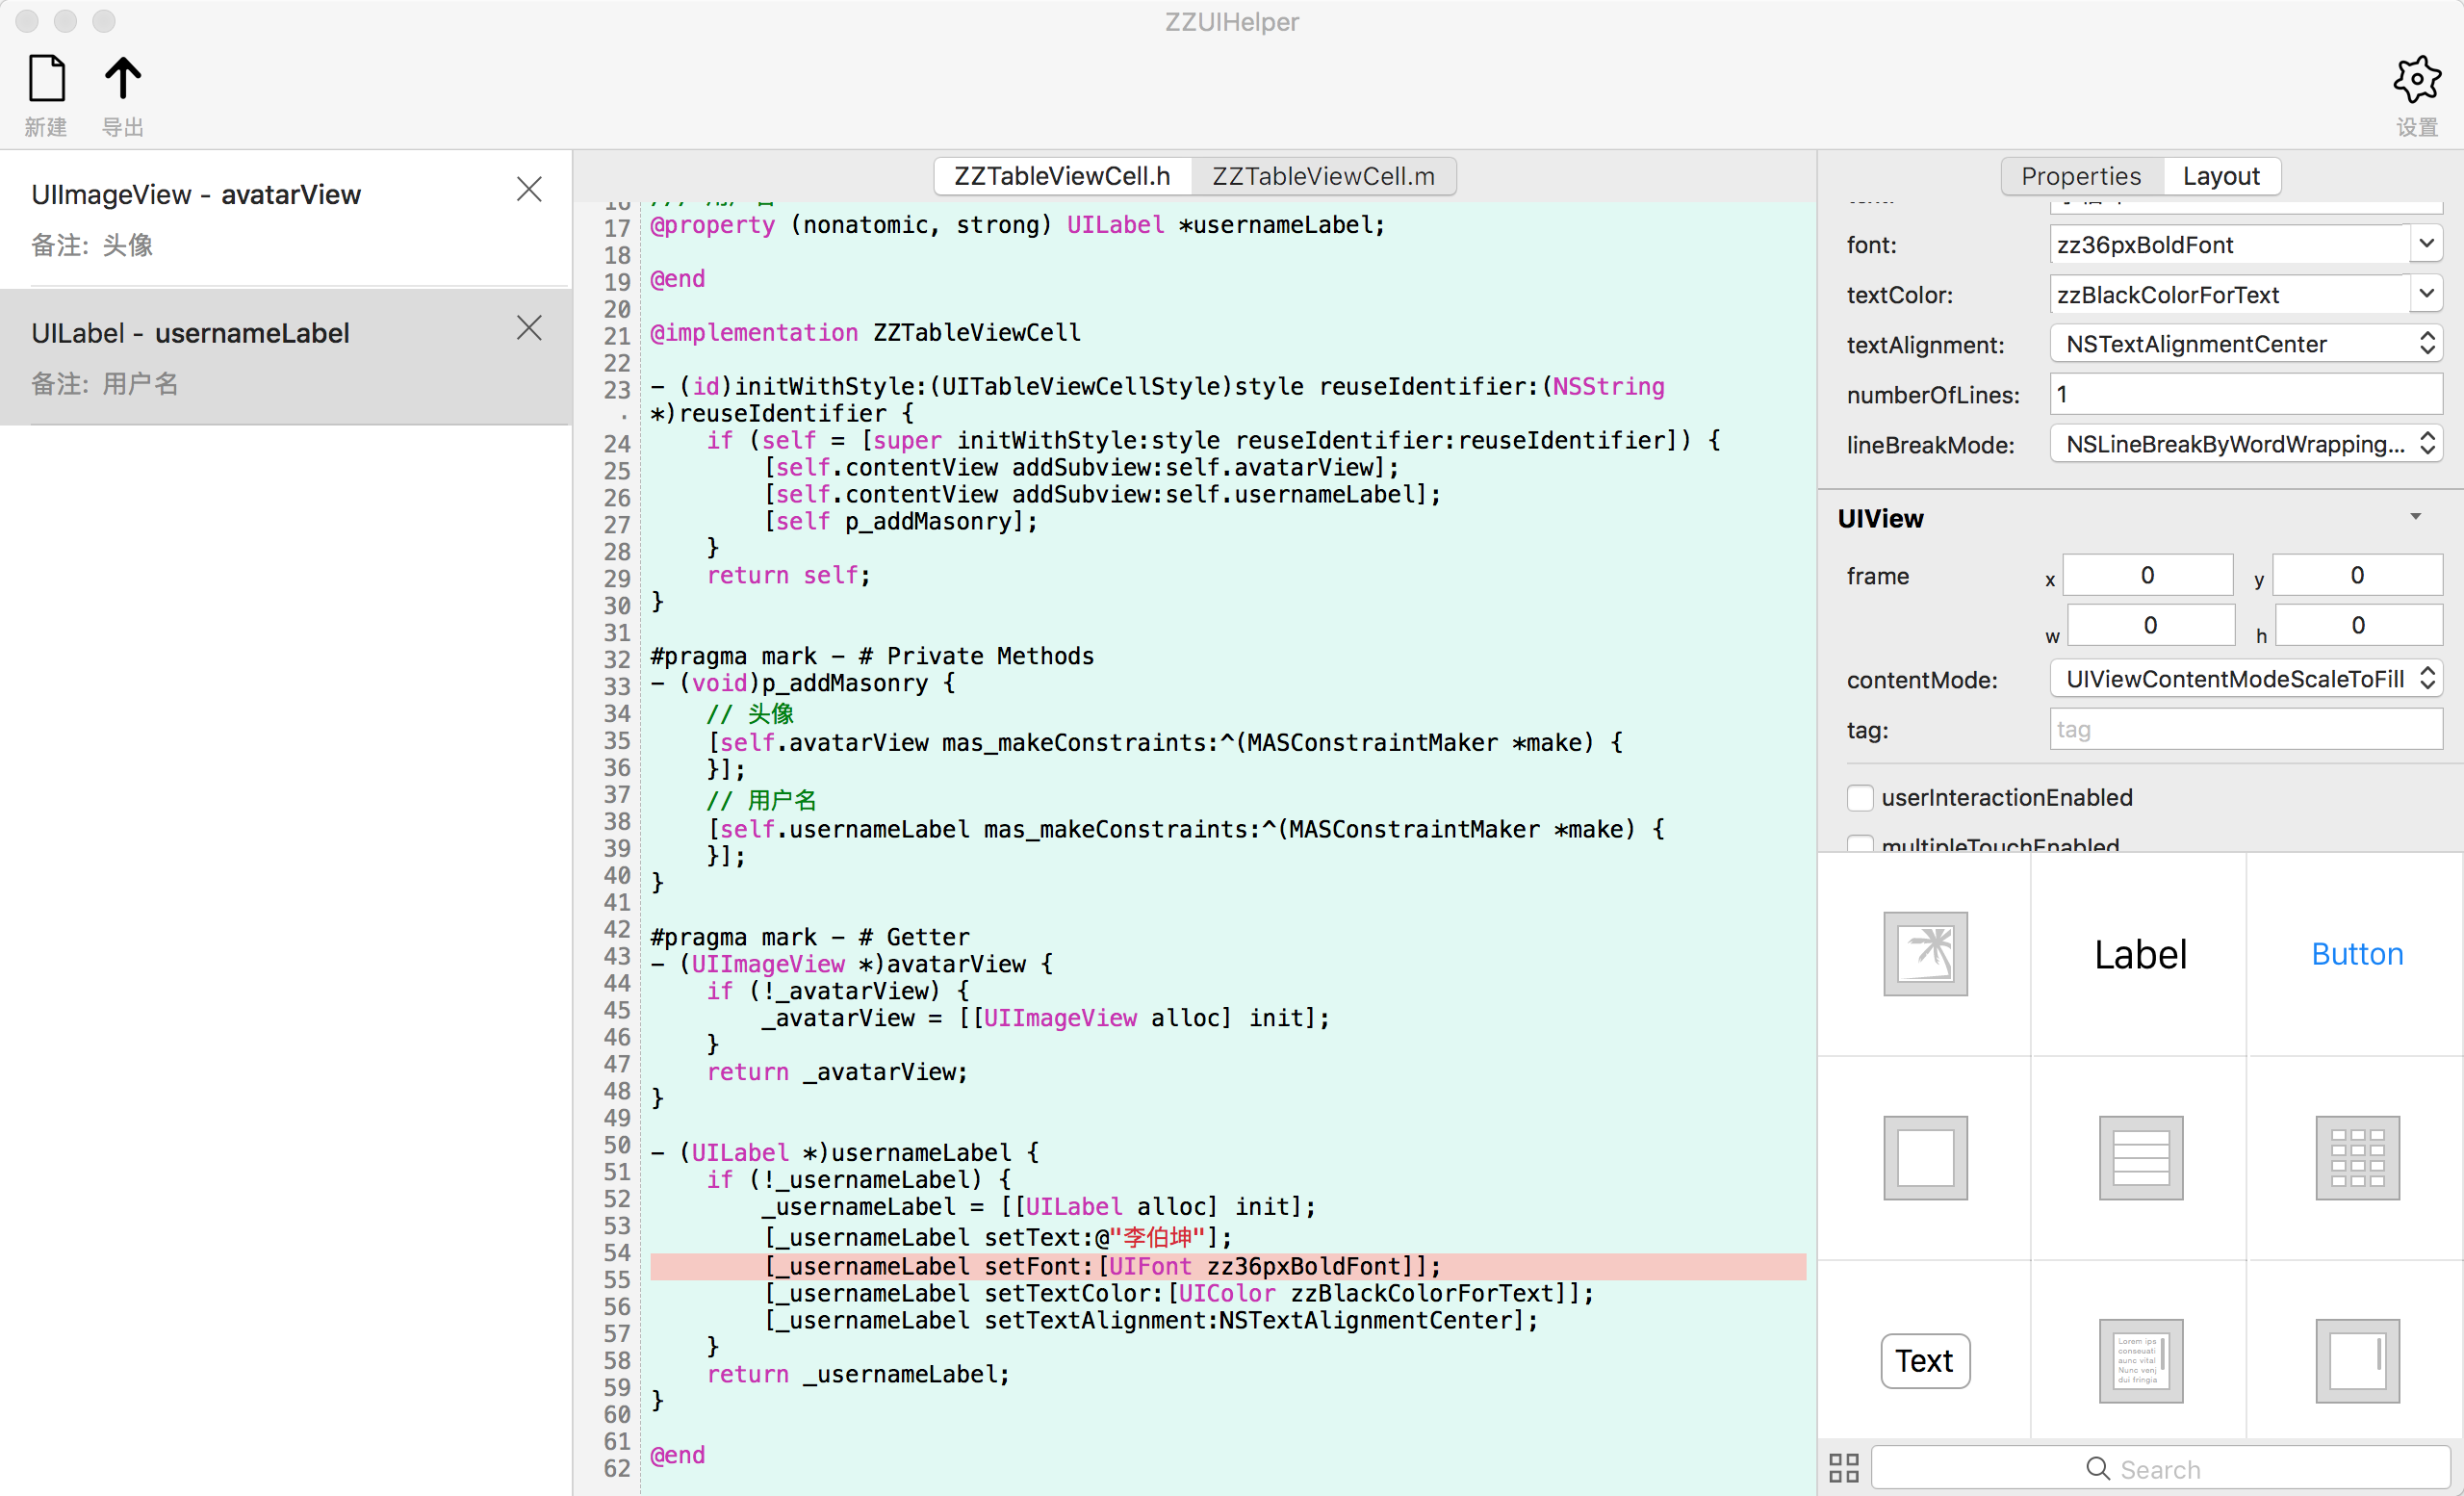Remove the avatarView item with X button

pyautogui.click(x=529, y=189)
